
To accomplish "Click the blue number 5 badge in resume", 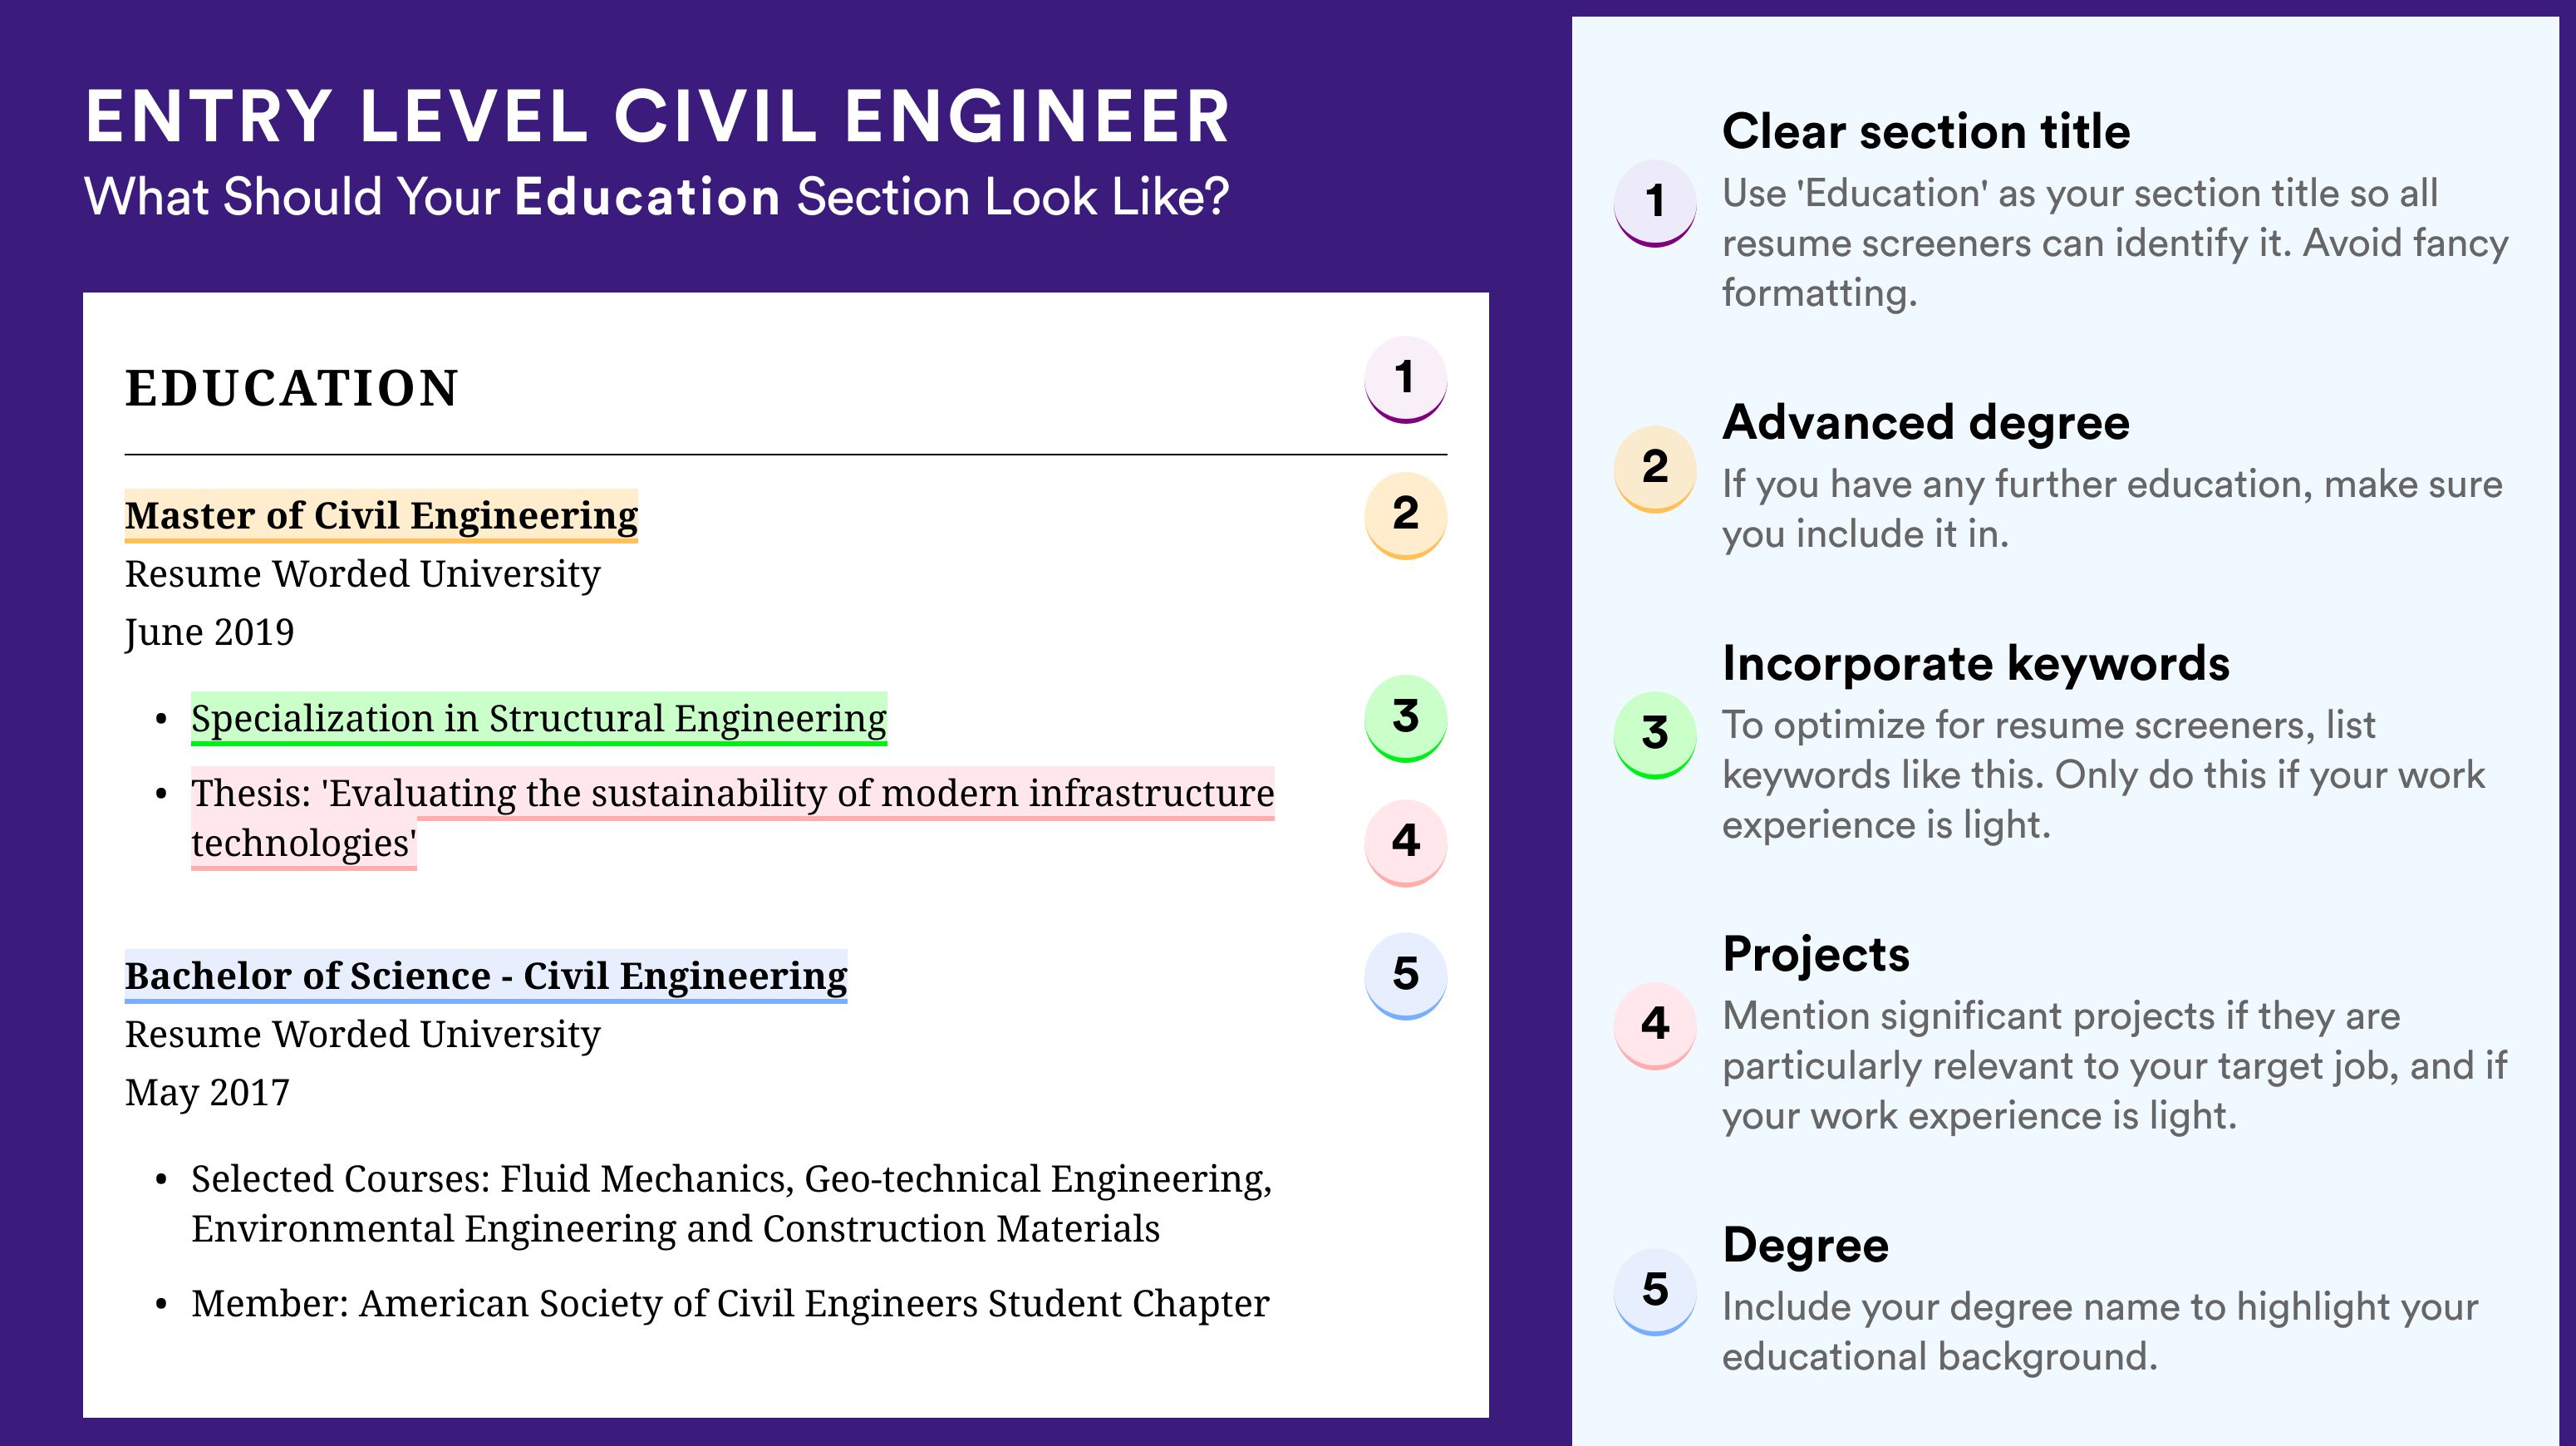I will coord(1405,976).
